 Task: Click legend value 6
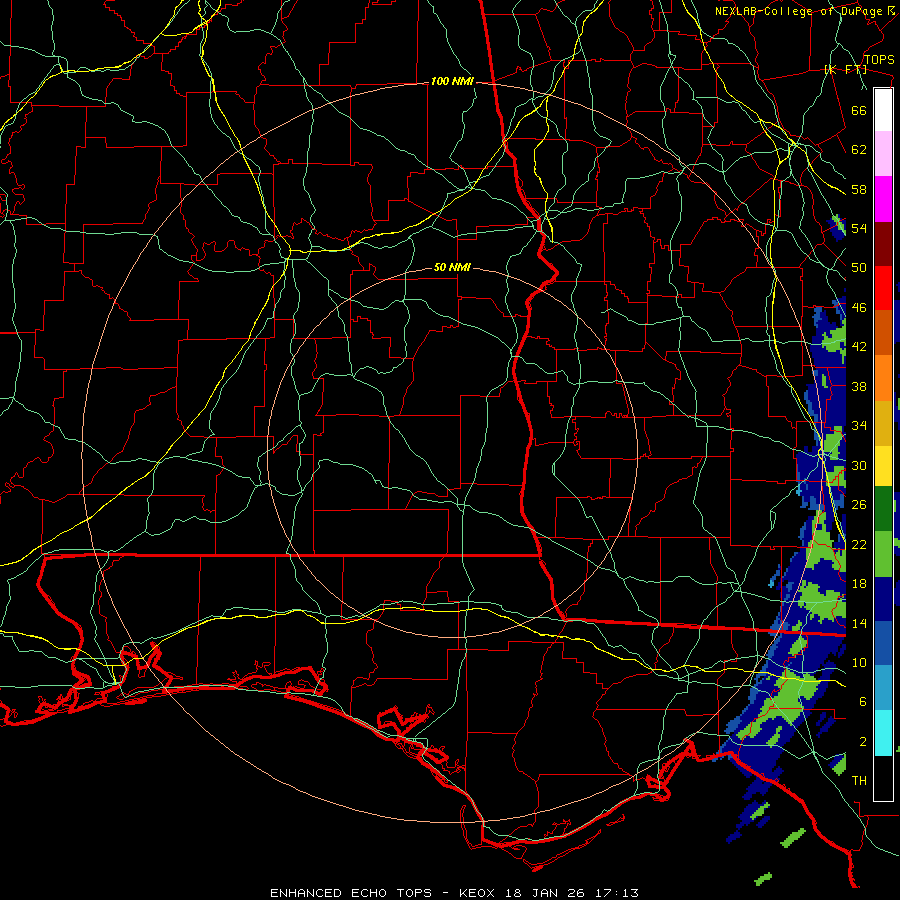click(x=863, y=702)
